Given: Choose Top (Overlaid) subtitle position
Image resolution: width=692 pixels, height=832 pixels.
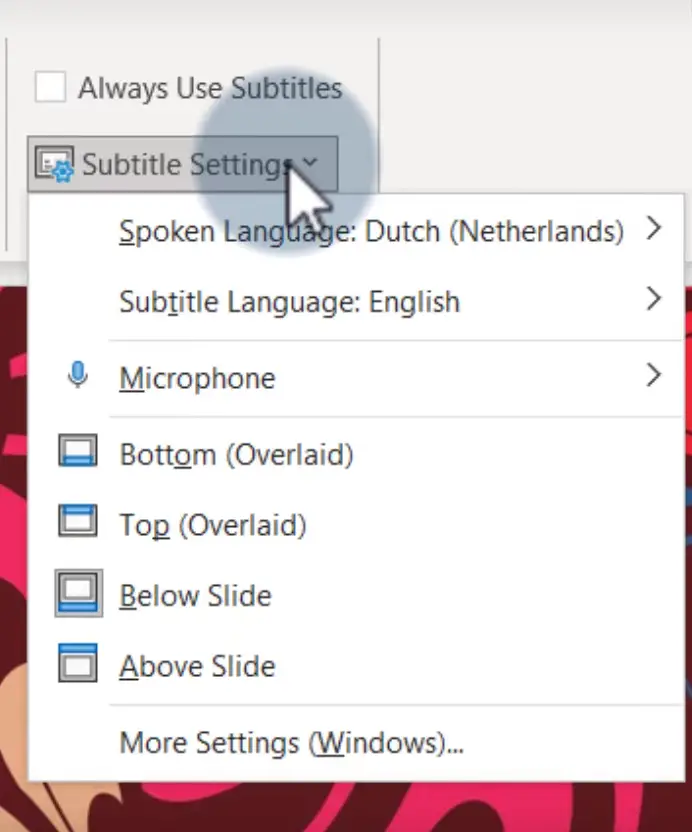Looking at the screenshot, I should (356, 525).
